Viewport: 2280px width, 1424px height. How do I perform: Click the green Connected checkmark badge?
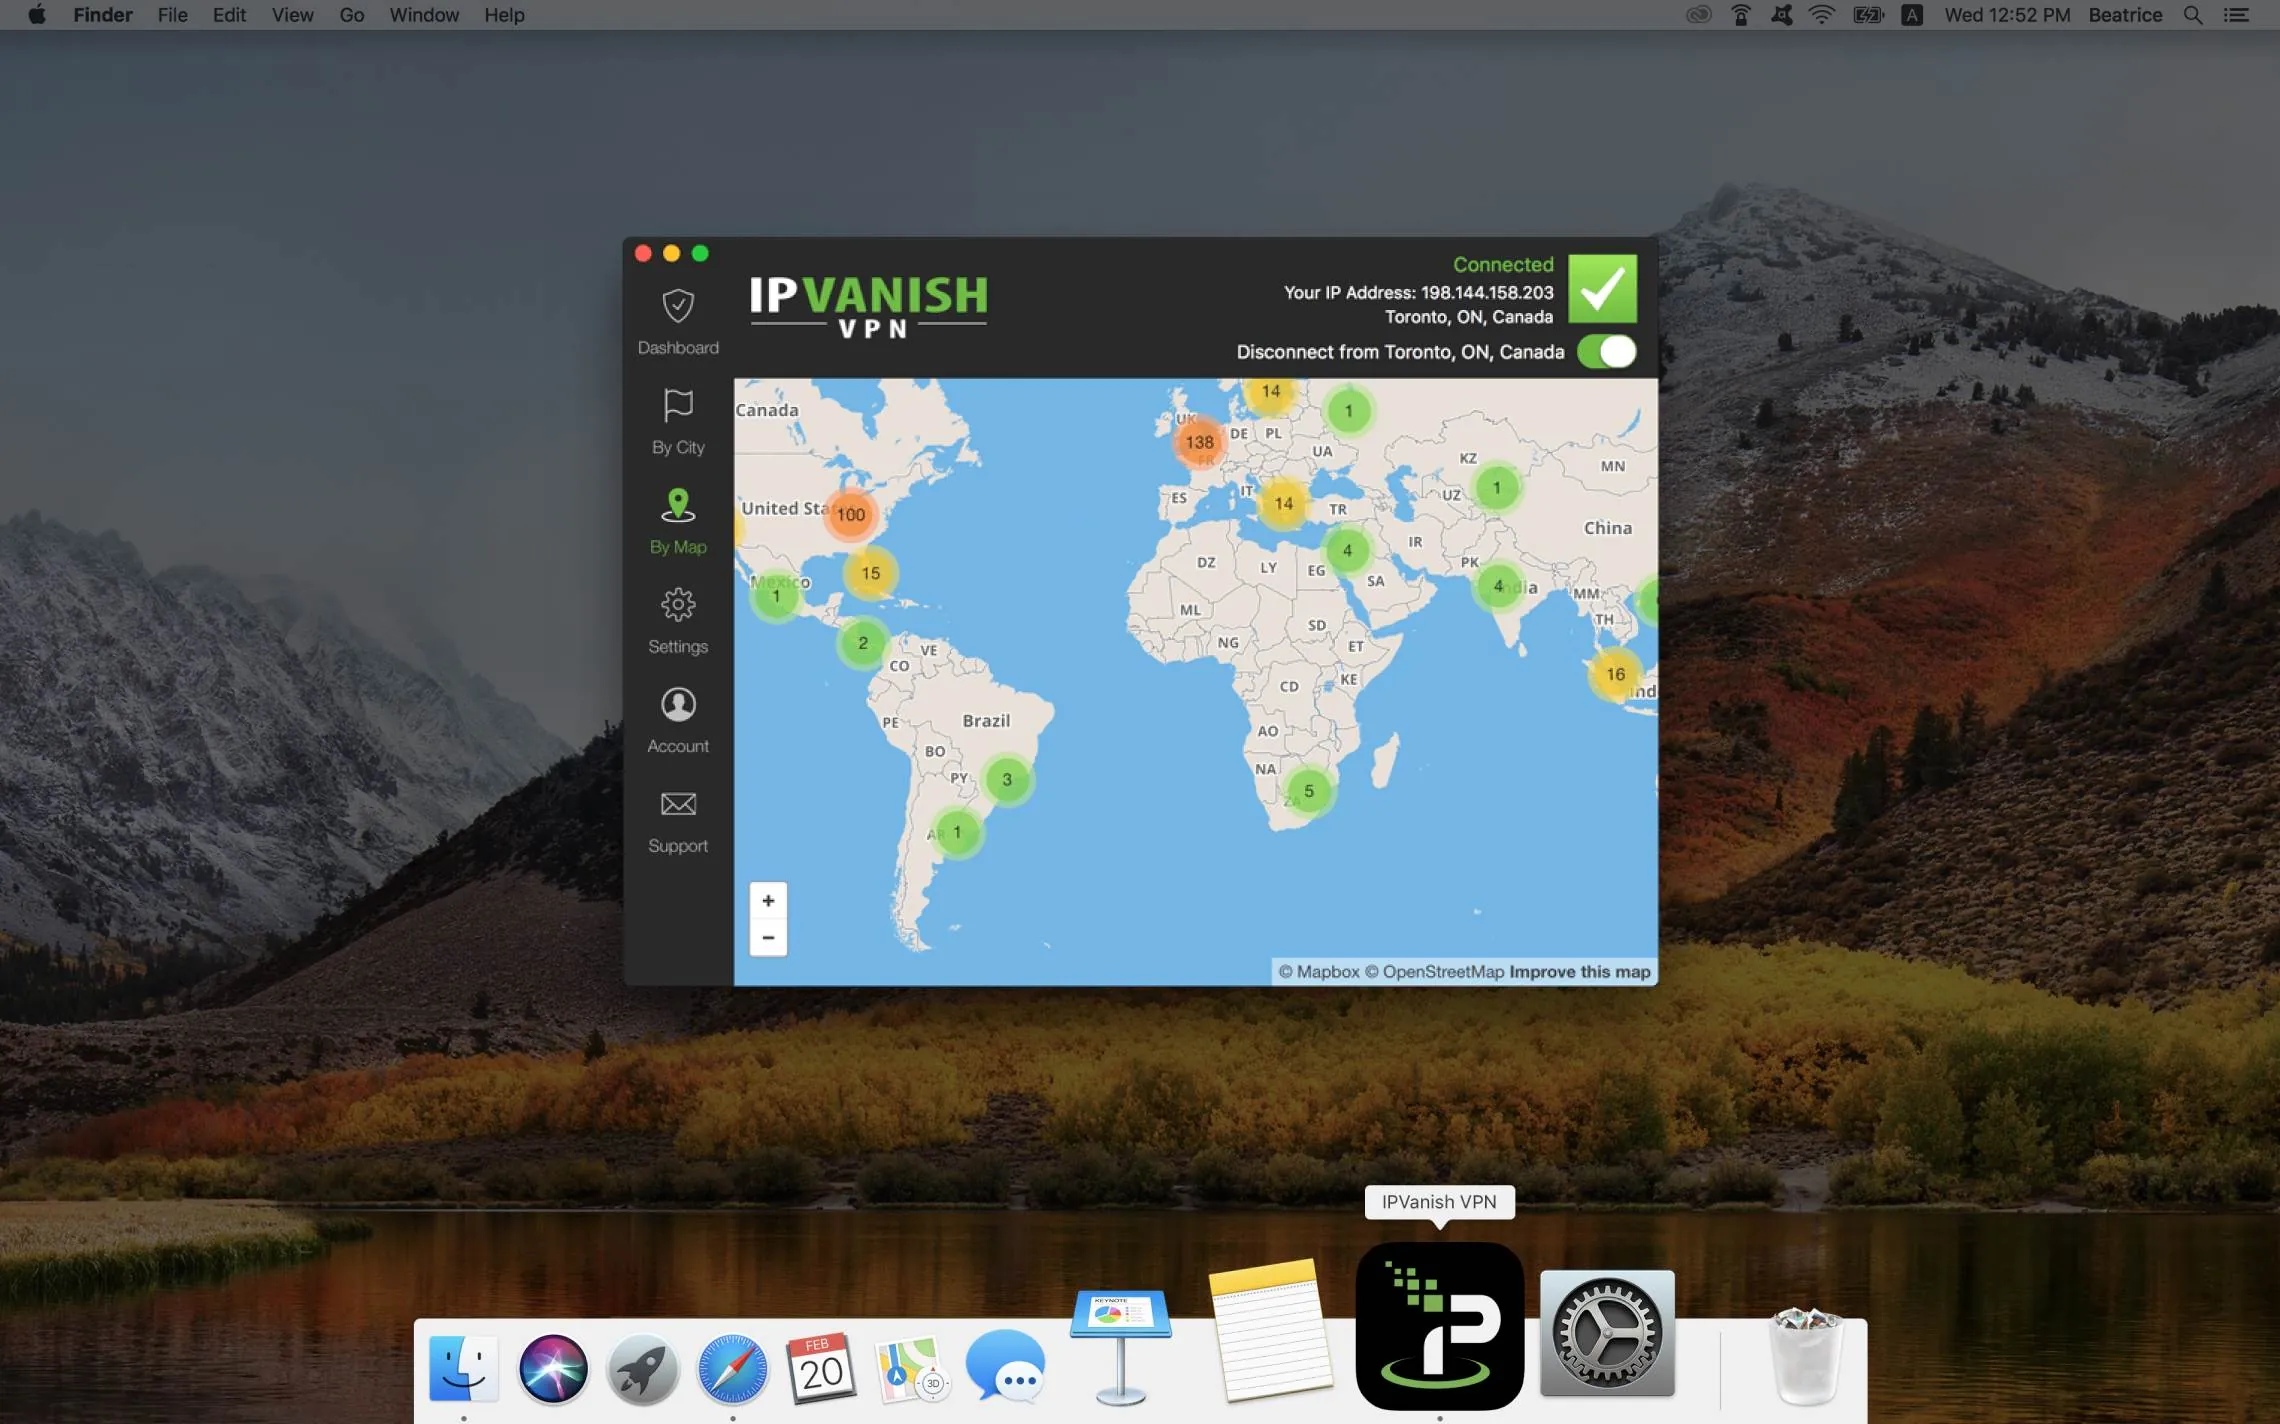tap(1602, 289)
